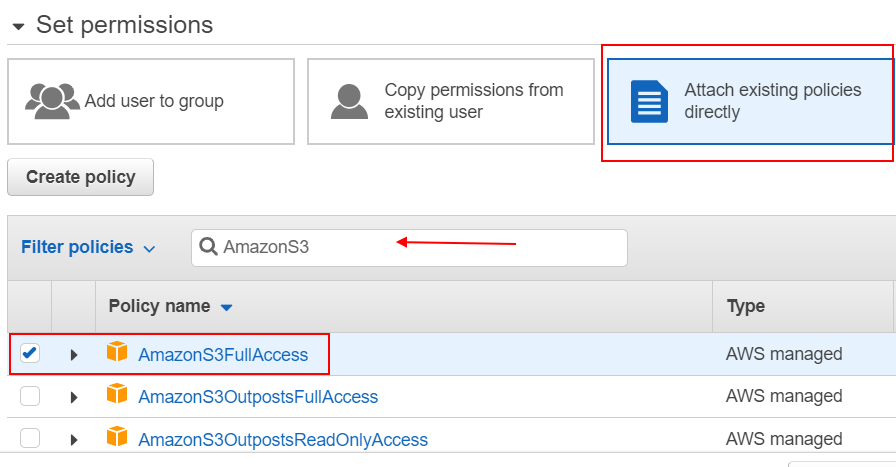Expand the AmazonS3OutpostsReadOnlyAccess row details
The height and width of the screenshot is (467, 896).
[x=74, y=440]
